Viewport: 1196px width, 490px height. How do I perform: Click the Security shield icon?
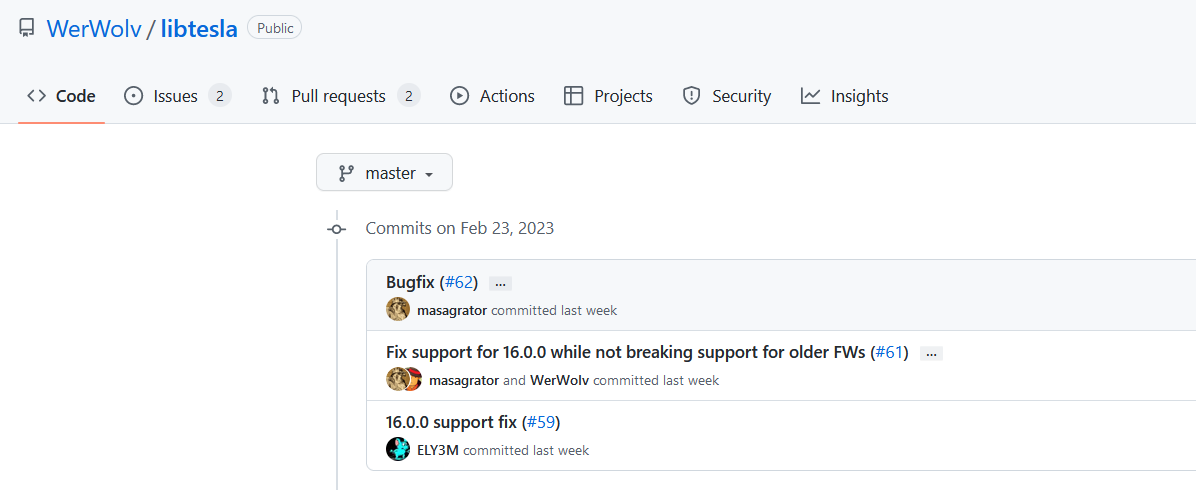691,96
